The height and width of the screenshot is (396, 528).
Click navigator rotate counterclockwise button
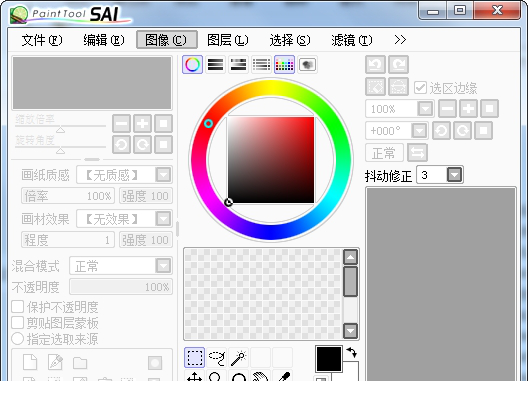click(121, 145)
